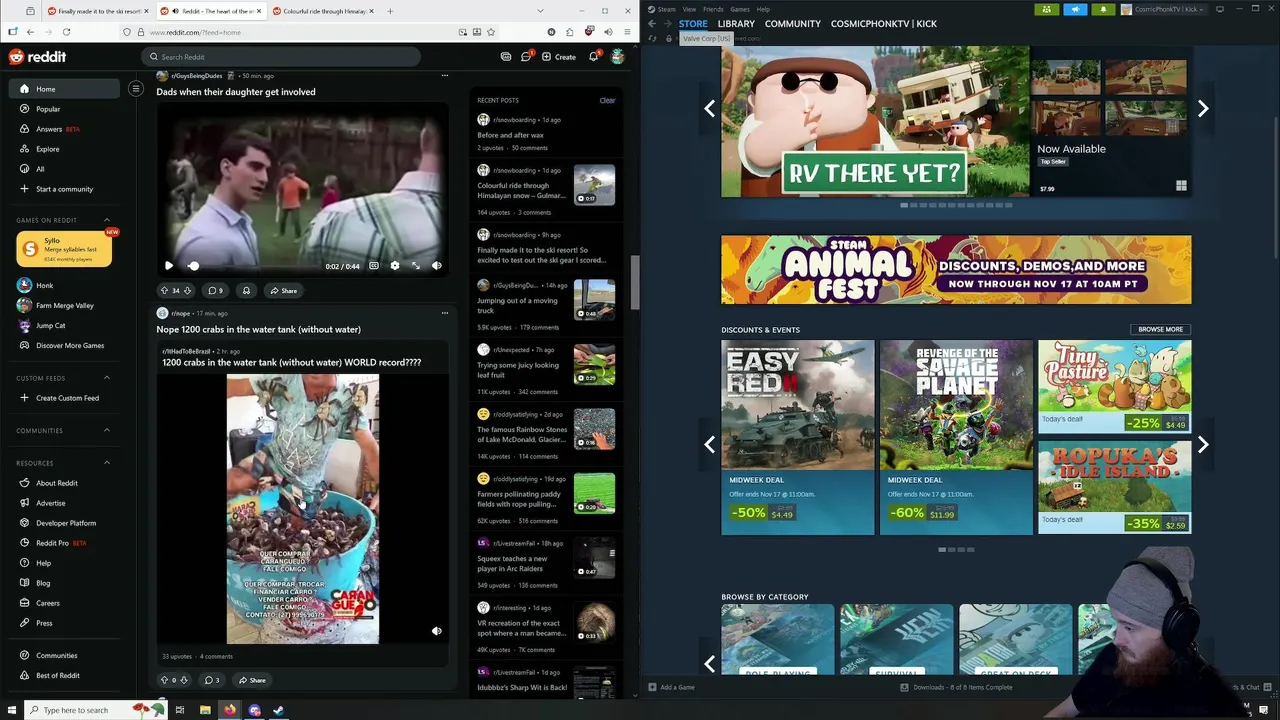
Task: Open Answers BETA in sidebar
Action: coord(66,129)
